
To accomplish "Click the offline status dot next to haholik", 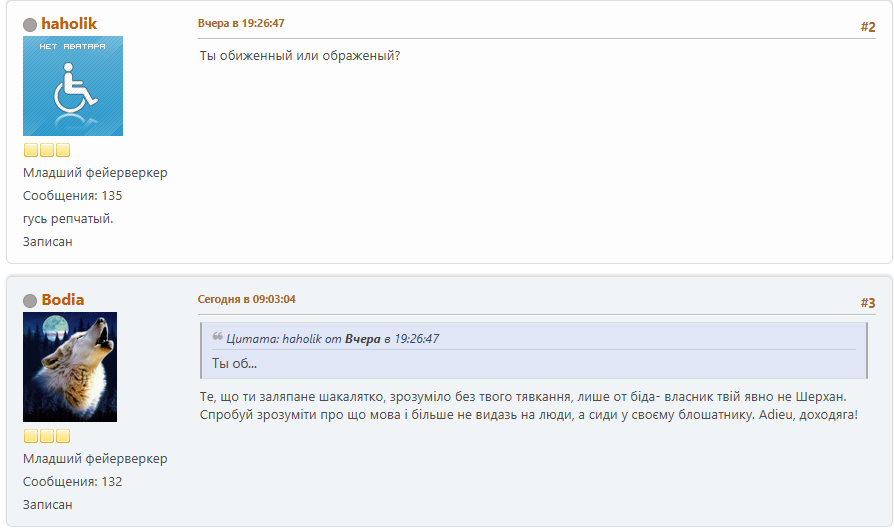I will click(x=30, y=25).
